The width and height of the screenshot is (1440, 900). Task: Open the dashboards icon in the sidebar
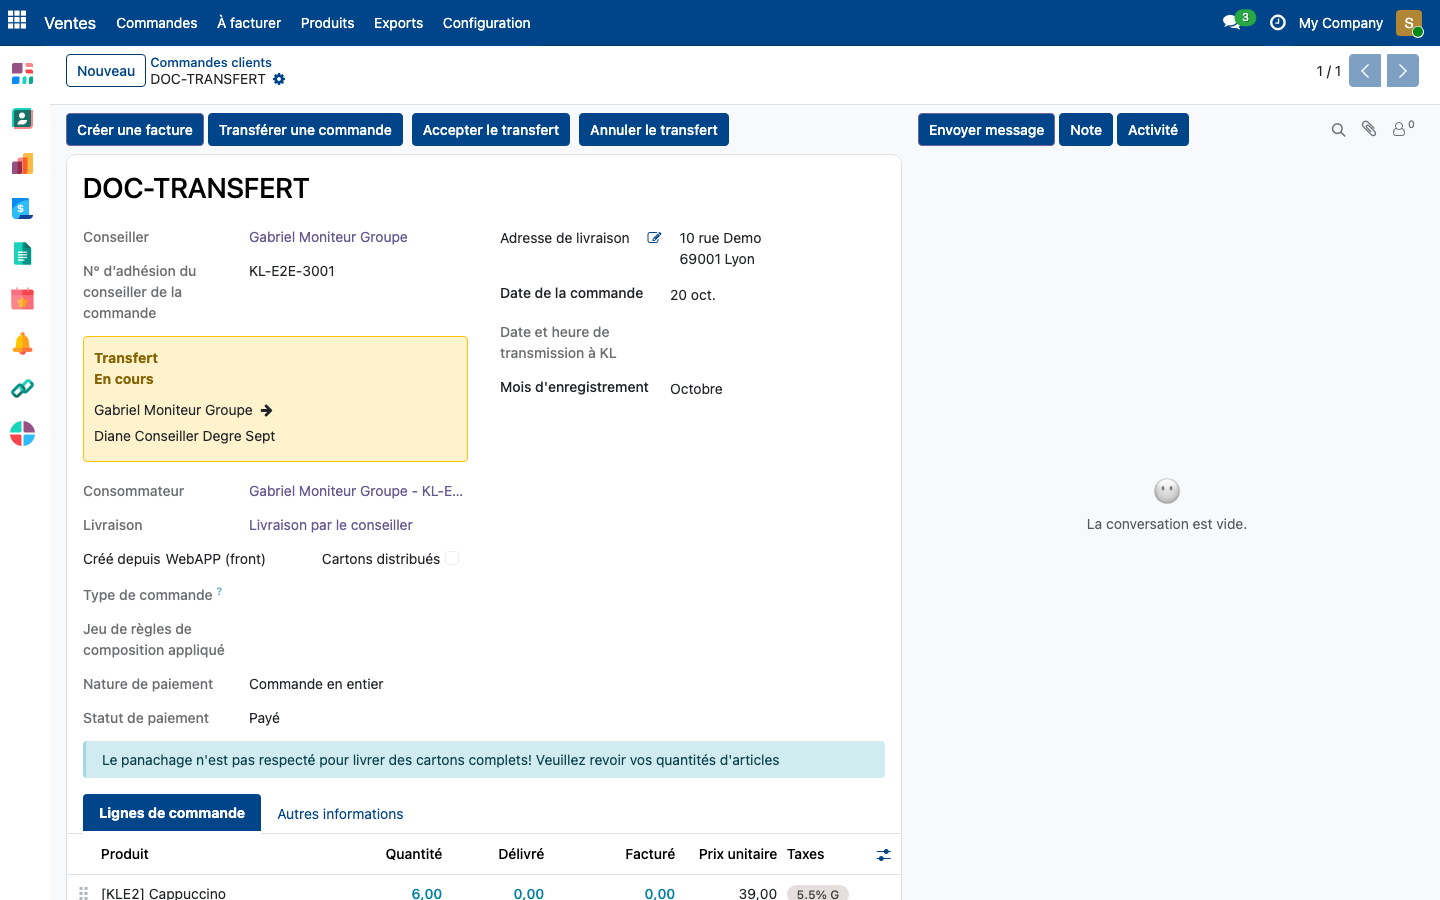22,73
